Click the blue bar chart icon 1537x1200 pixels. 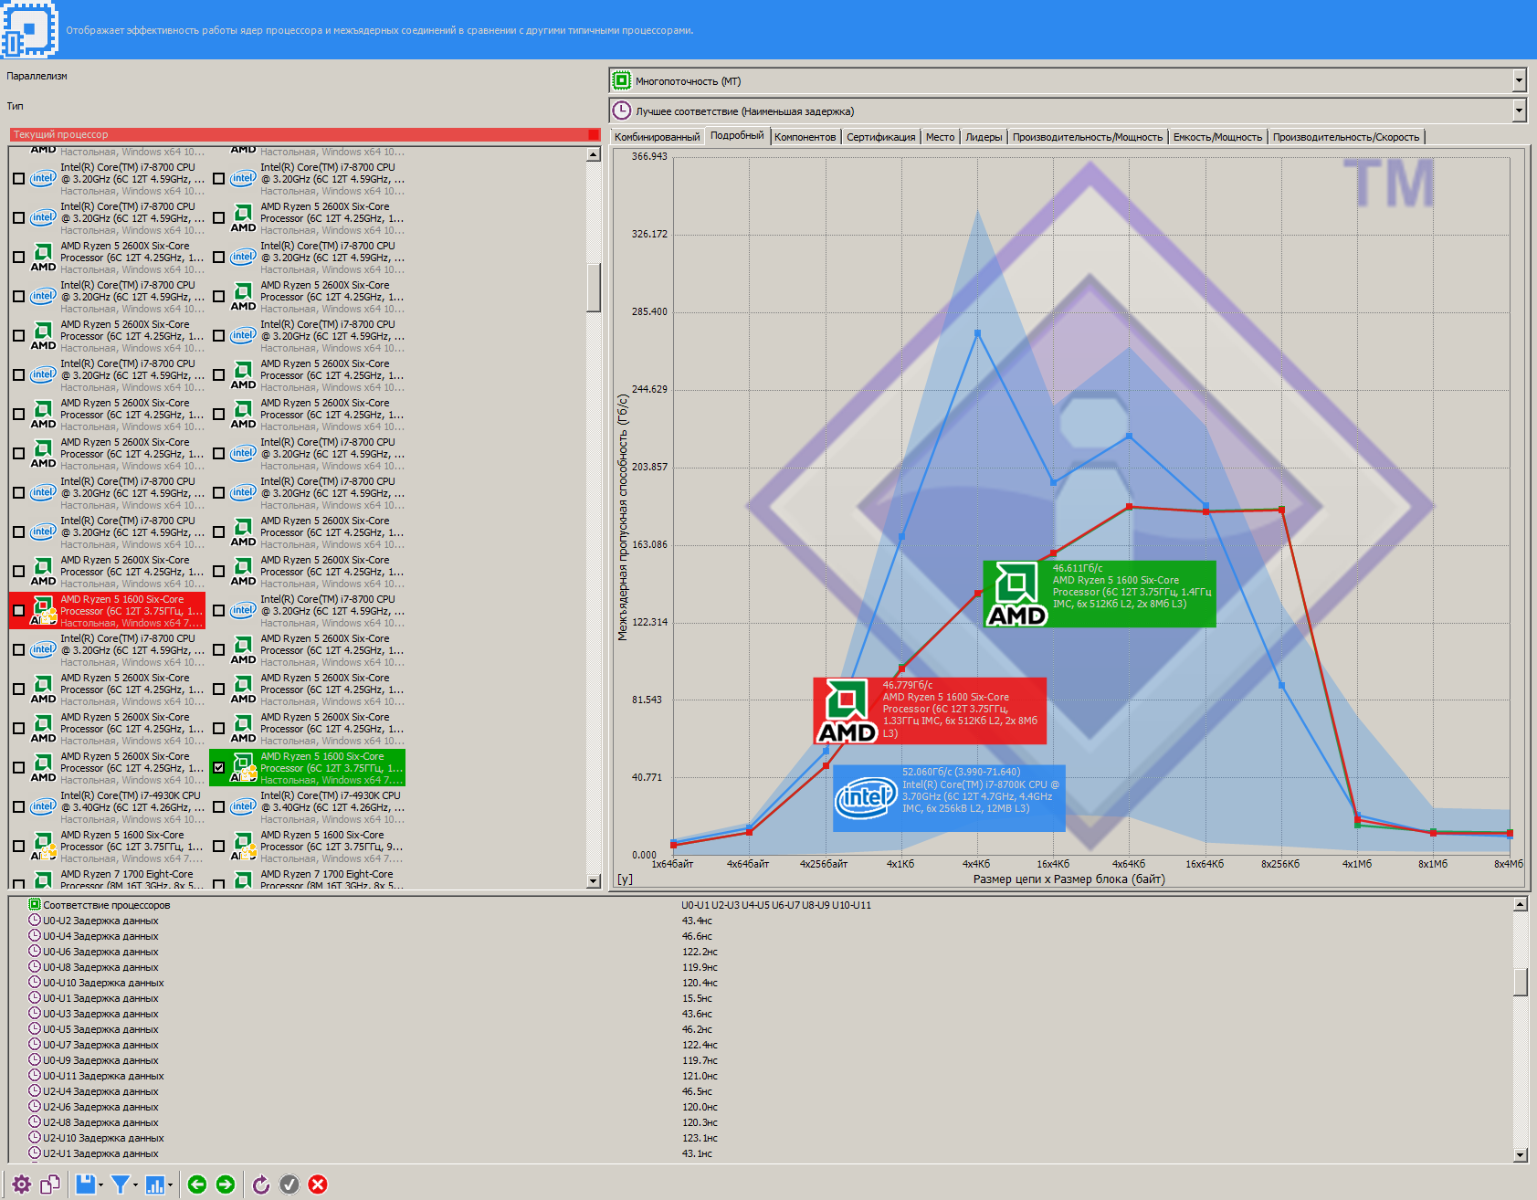155,1185
